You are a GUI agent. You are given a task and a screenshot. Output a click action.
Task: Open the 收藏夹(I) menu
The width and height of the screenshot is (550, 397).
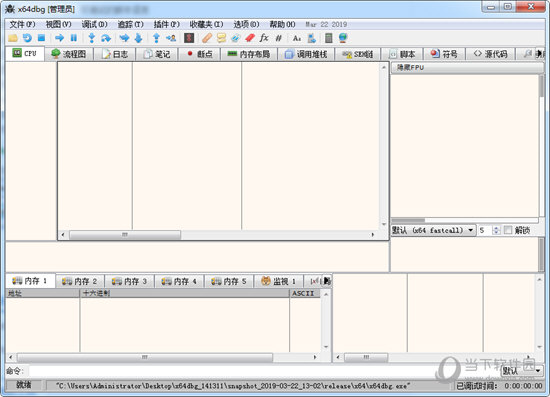[206, 24]
